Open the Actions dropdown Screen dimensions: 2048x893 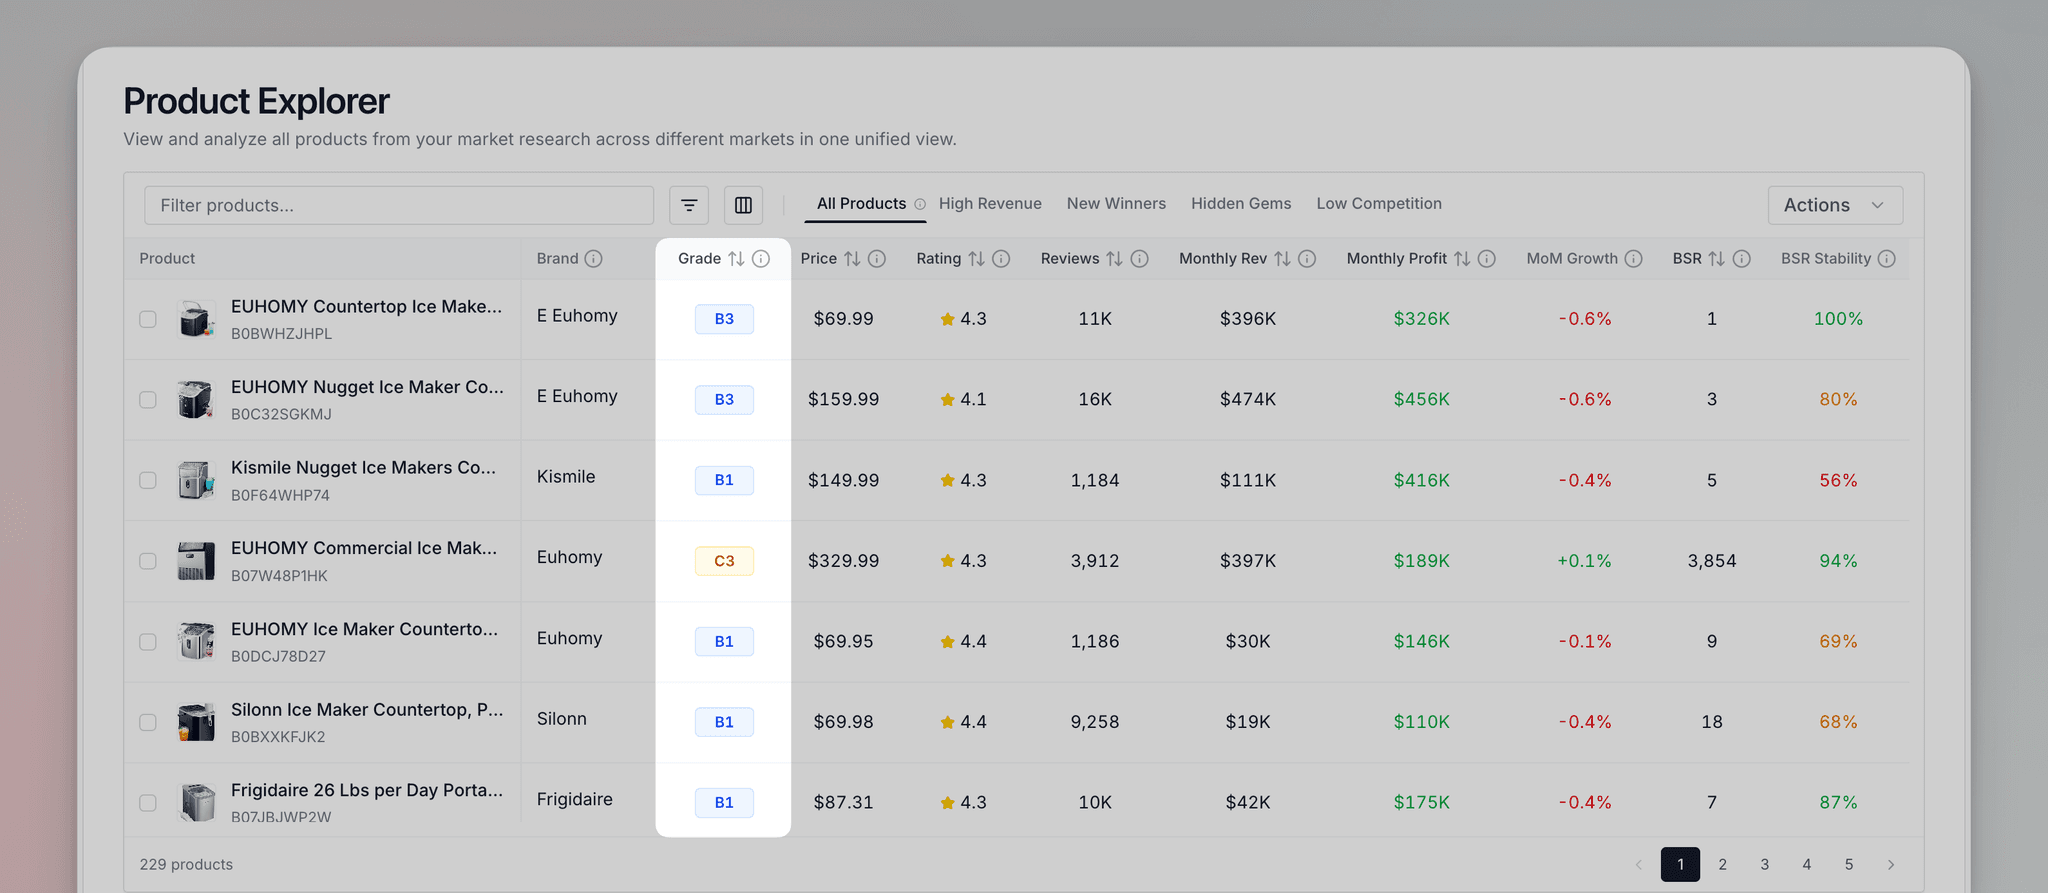1835,205
